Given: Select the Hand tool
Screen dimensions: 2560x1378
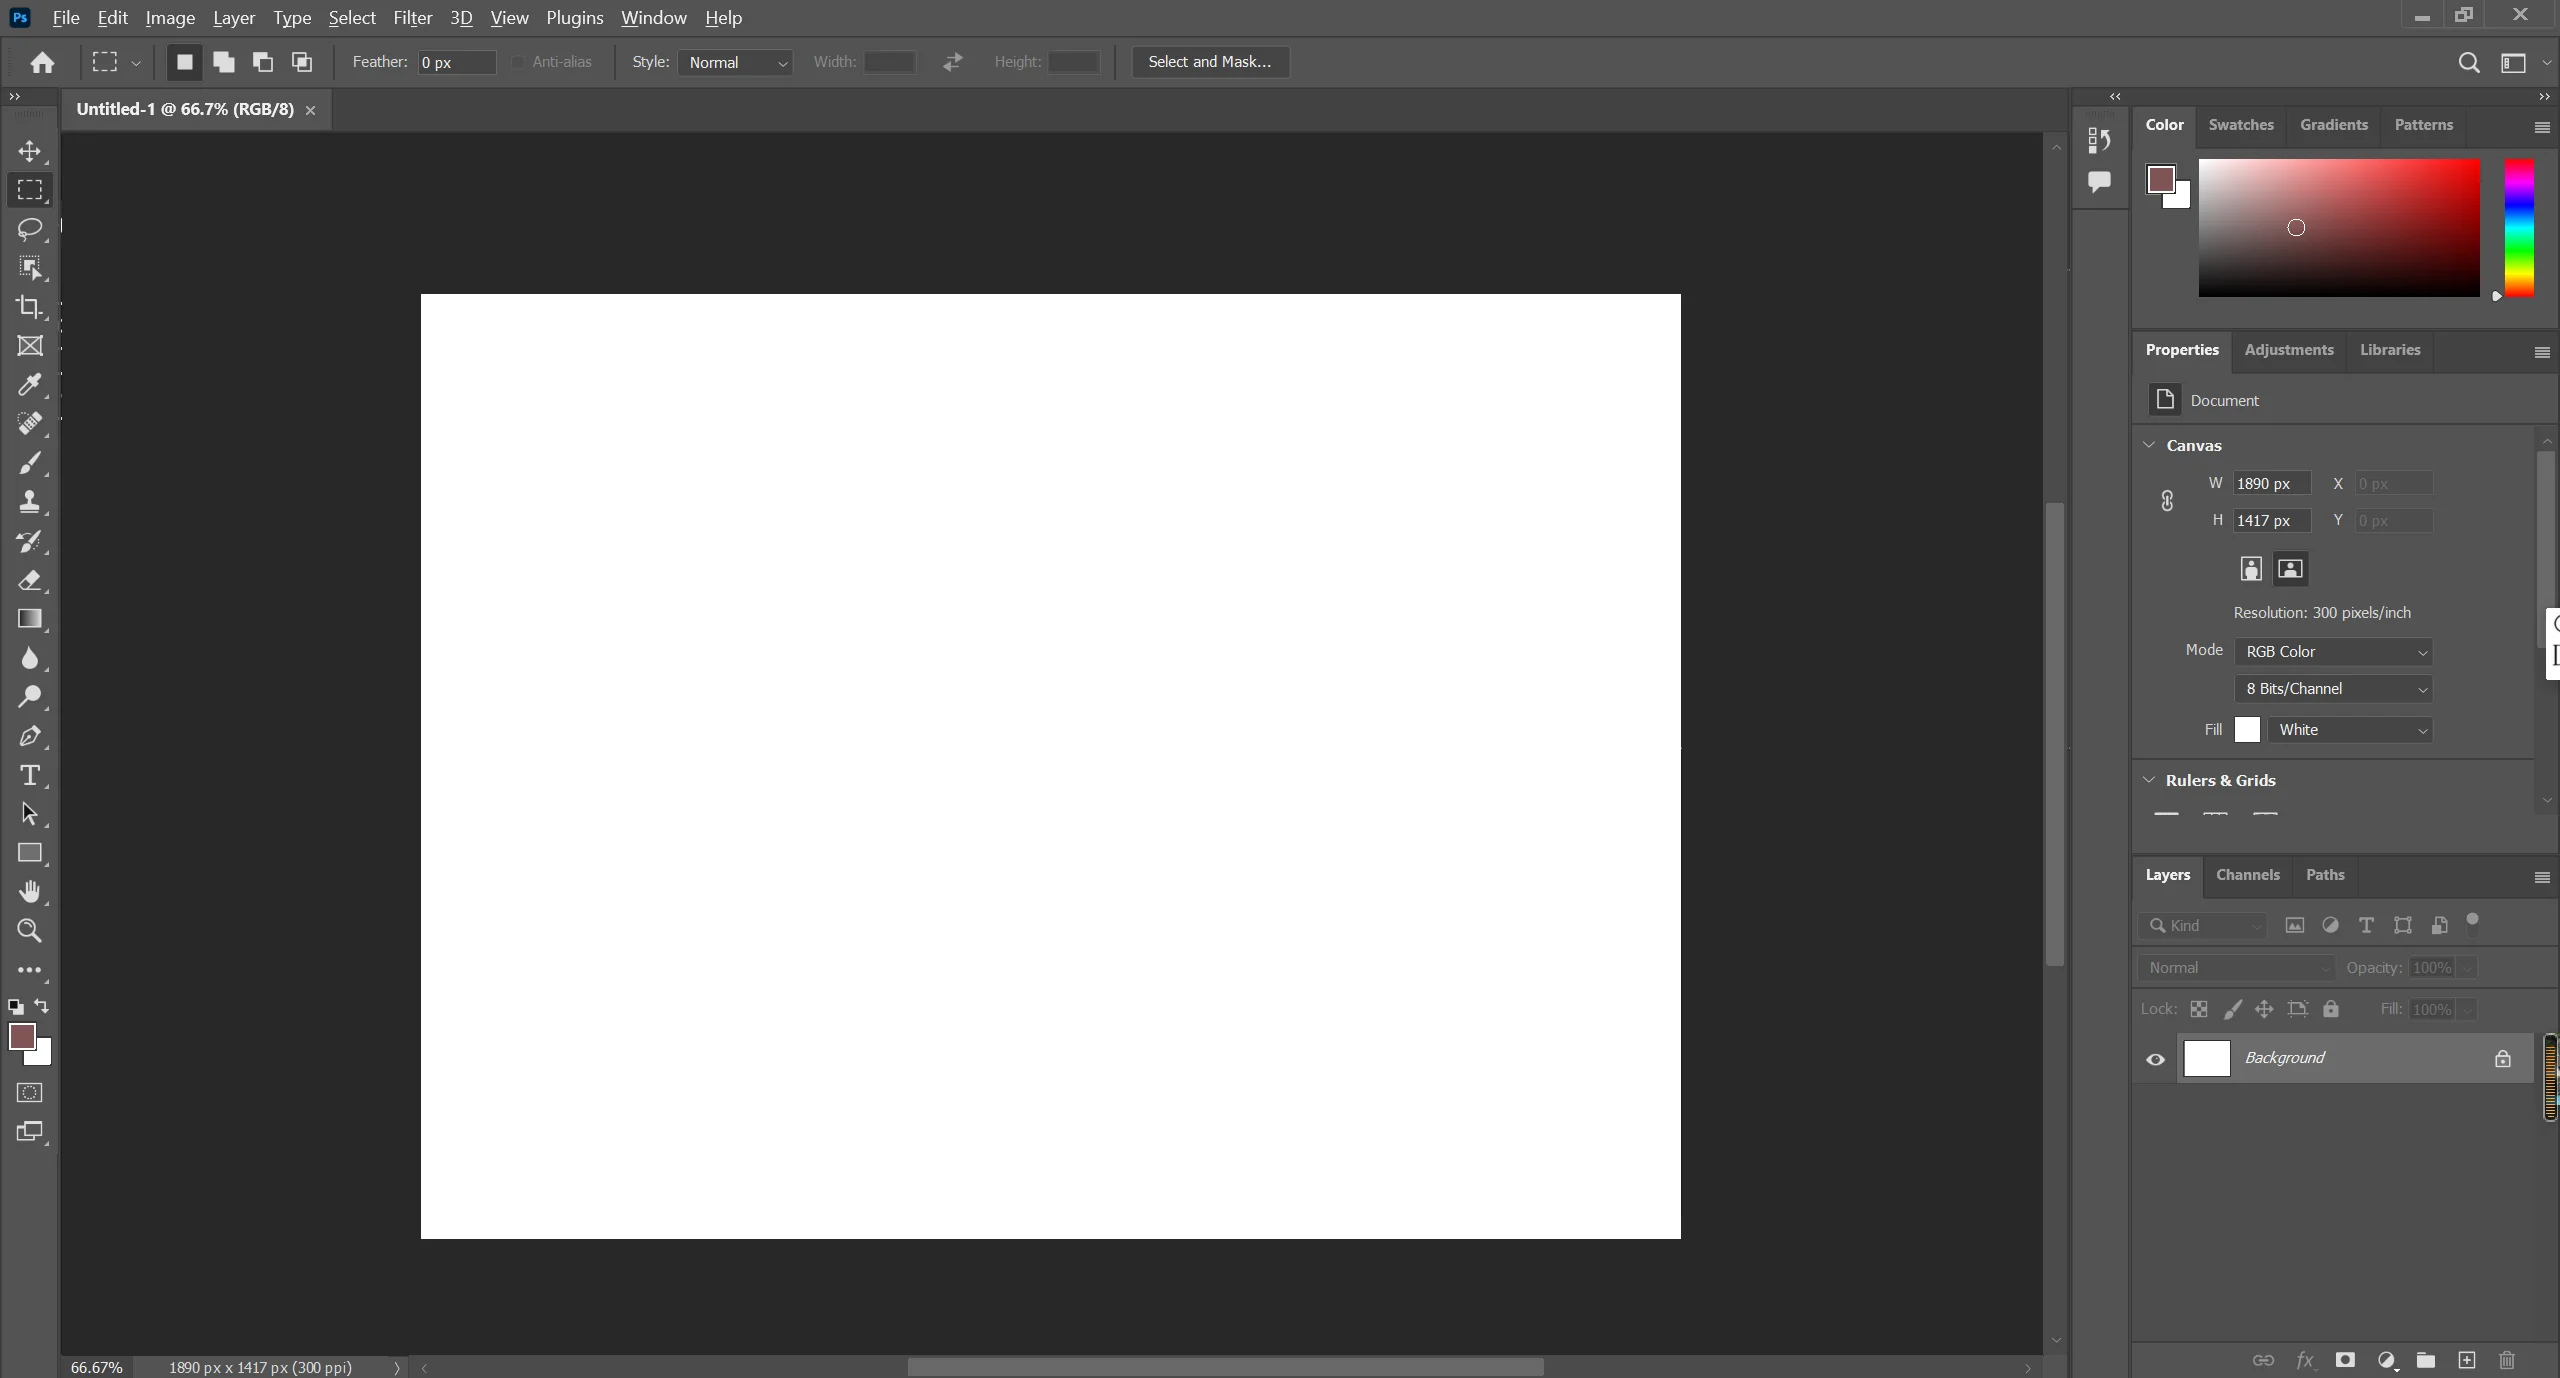Looking at the screenshot, I should (x=30, y=891).
